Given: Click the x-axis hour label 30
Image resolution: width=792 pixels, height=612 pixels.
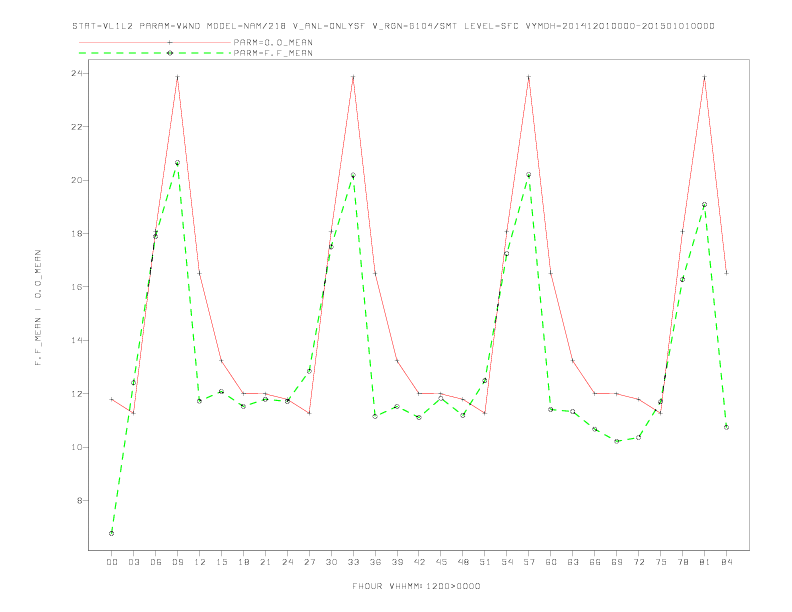Looking at the screenshot, I should (x=331, y=562).
